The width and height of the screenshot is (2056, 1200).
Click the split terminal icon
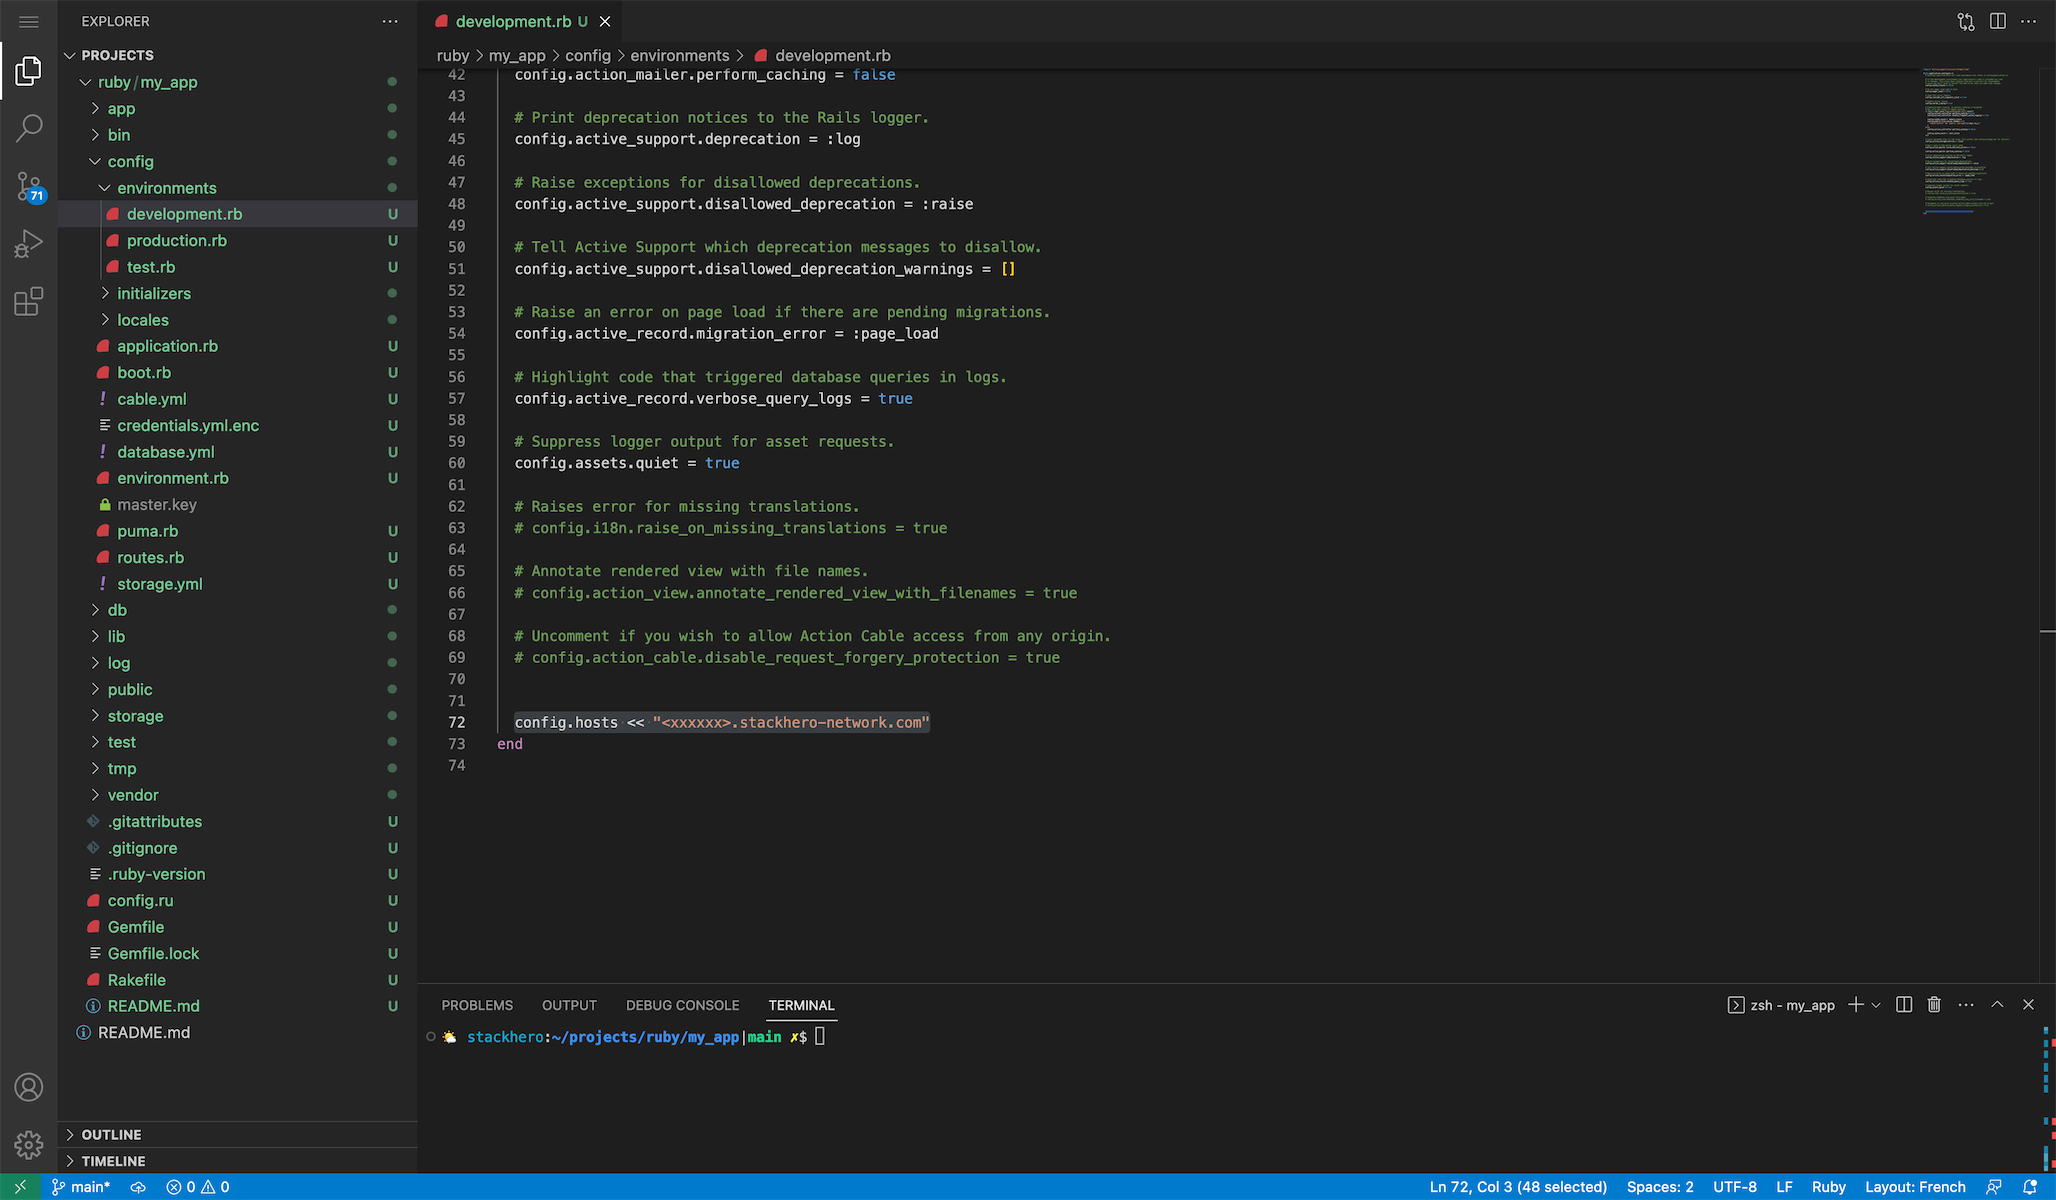(x=1904, y=1005)
